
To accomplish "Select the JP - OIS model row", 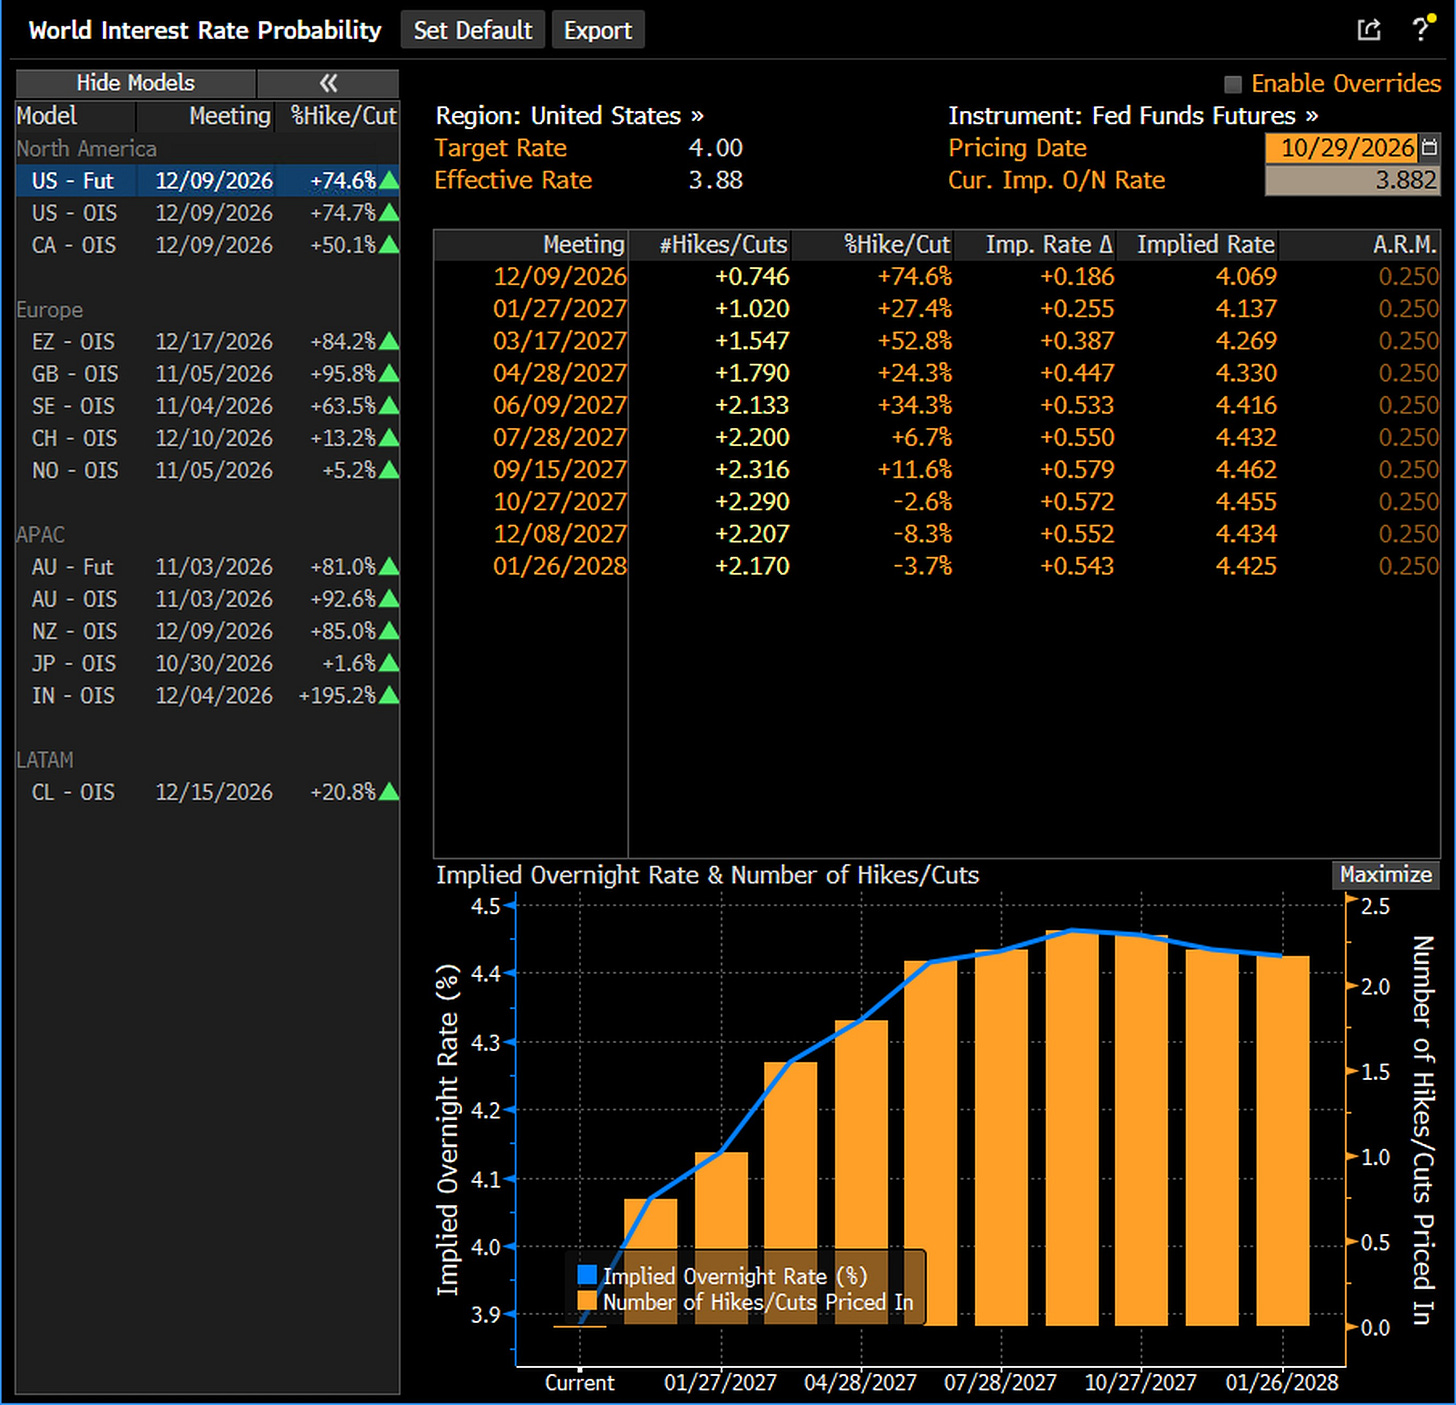I will pos(208,663).
